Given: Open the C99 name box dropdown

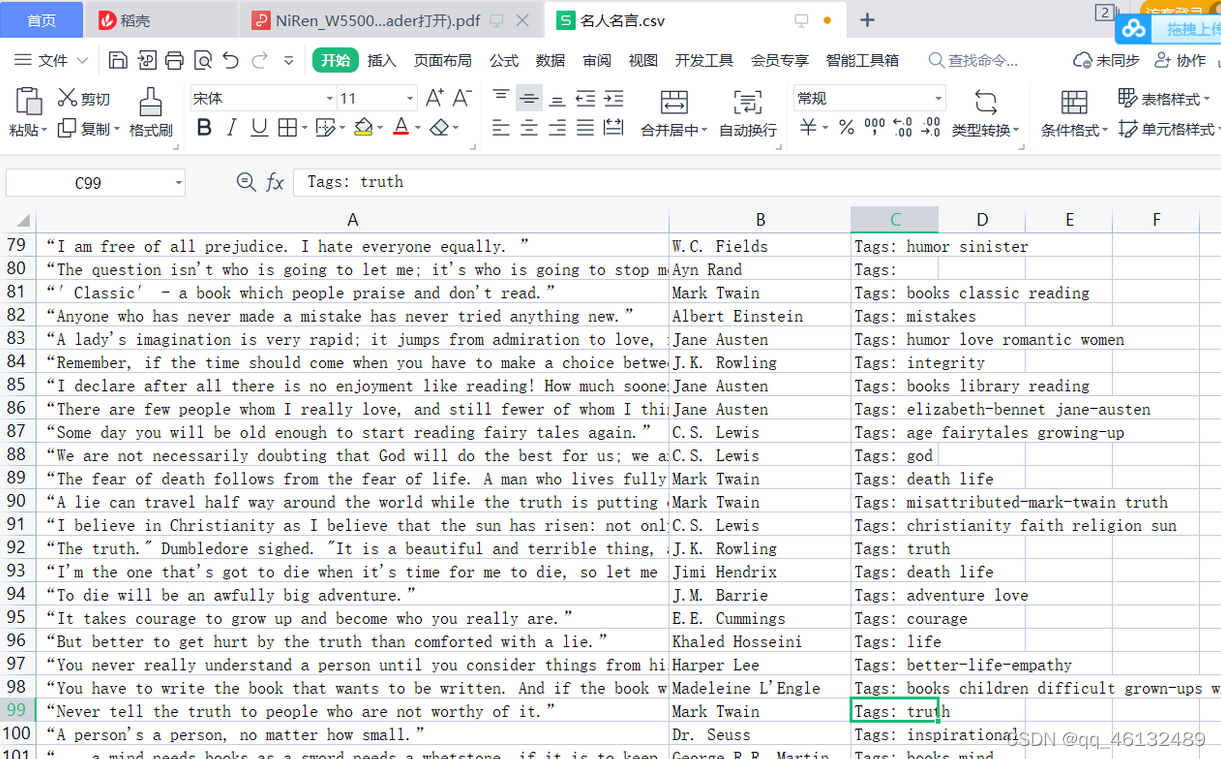Looking at the screenshot, I should pyautogui.click(x=179, y=183).
